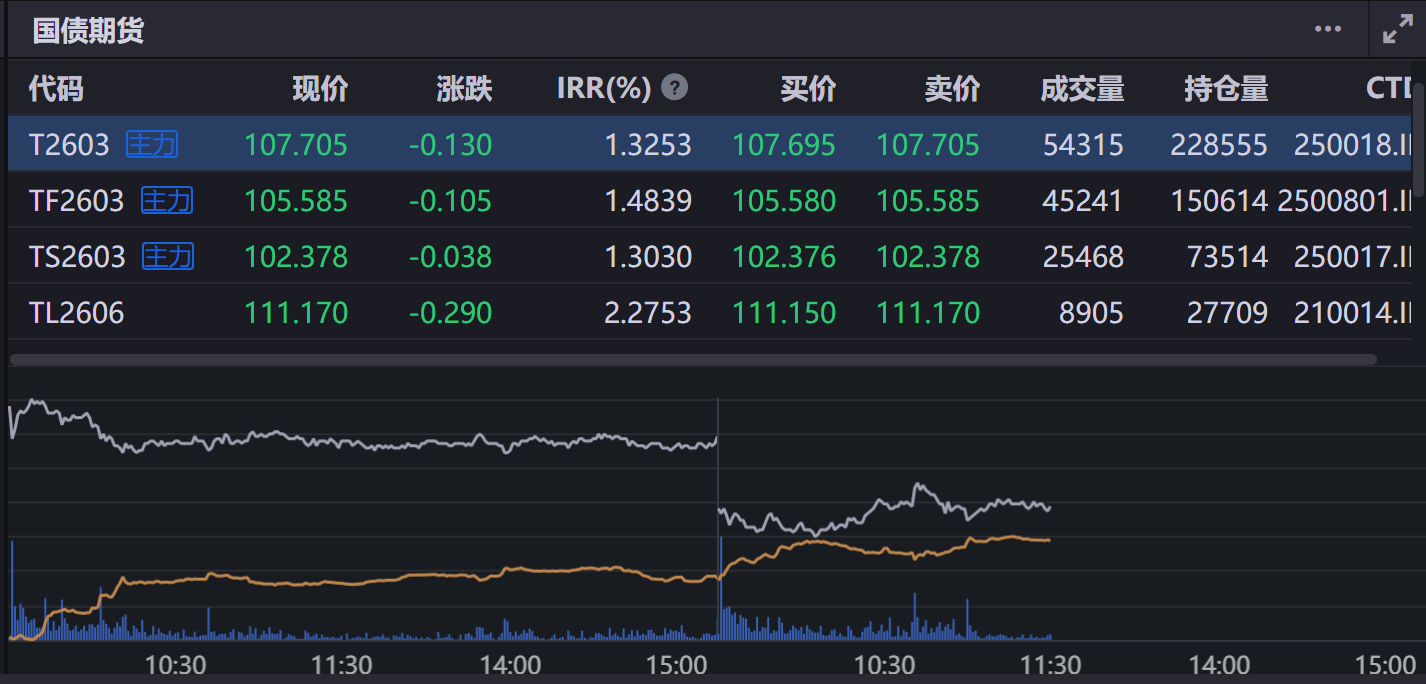1426x684 pixels.
Task: Click the 主力 badge beside TF2603
Action: point(167,201)
